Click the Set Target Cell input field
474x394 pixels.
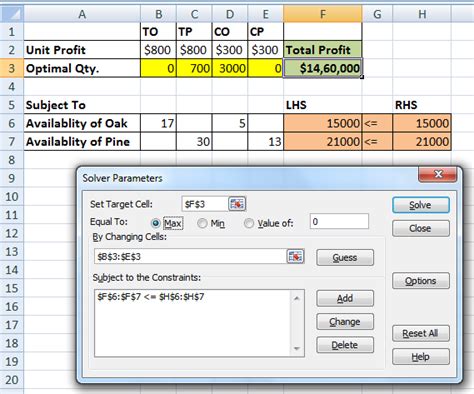pyautogui.click(x=205, y=204)
